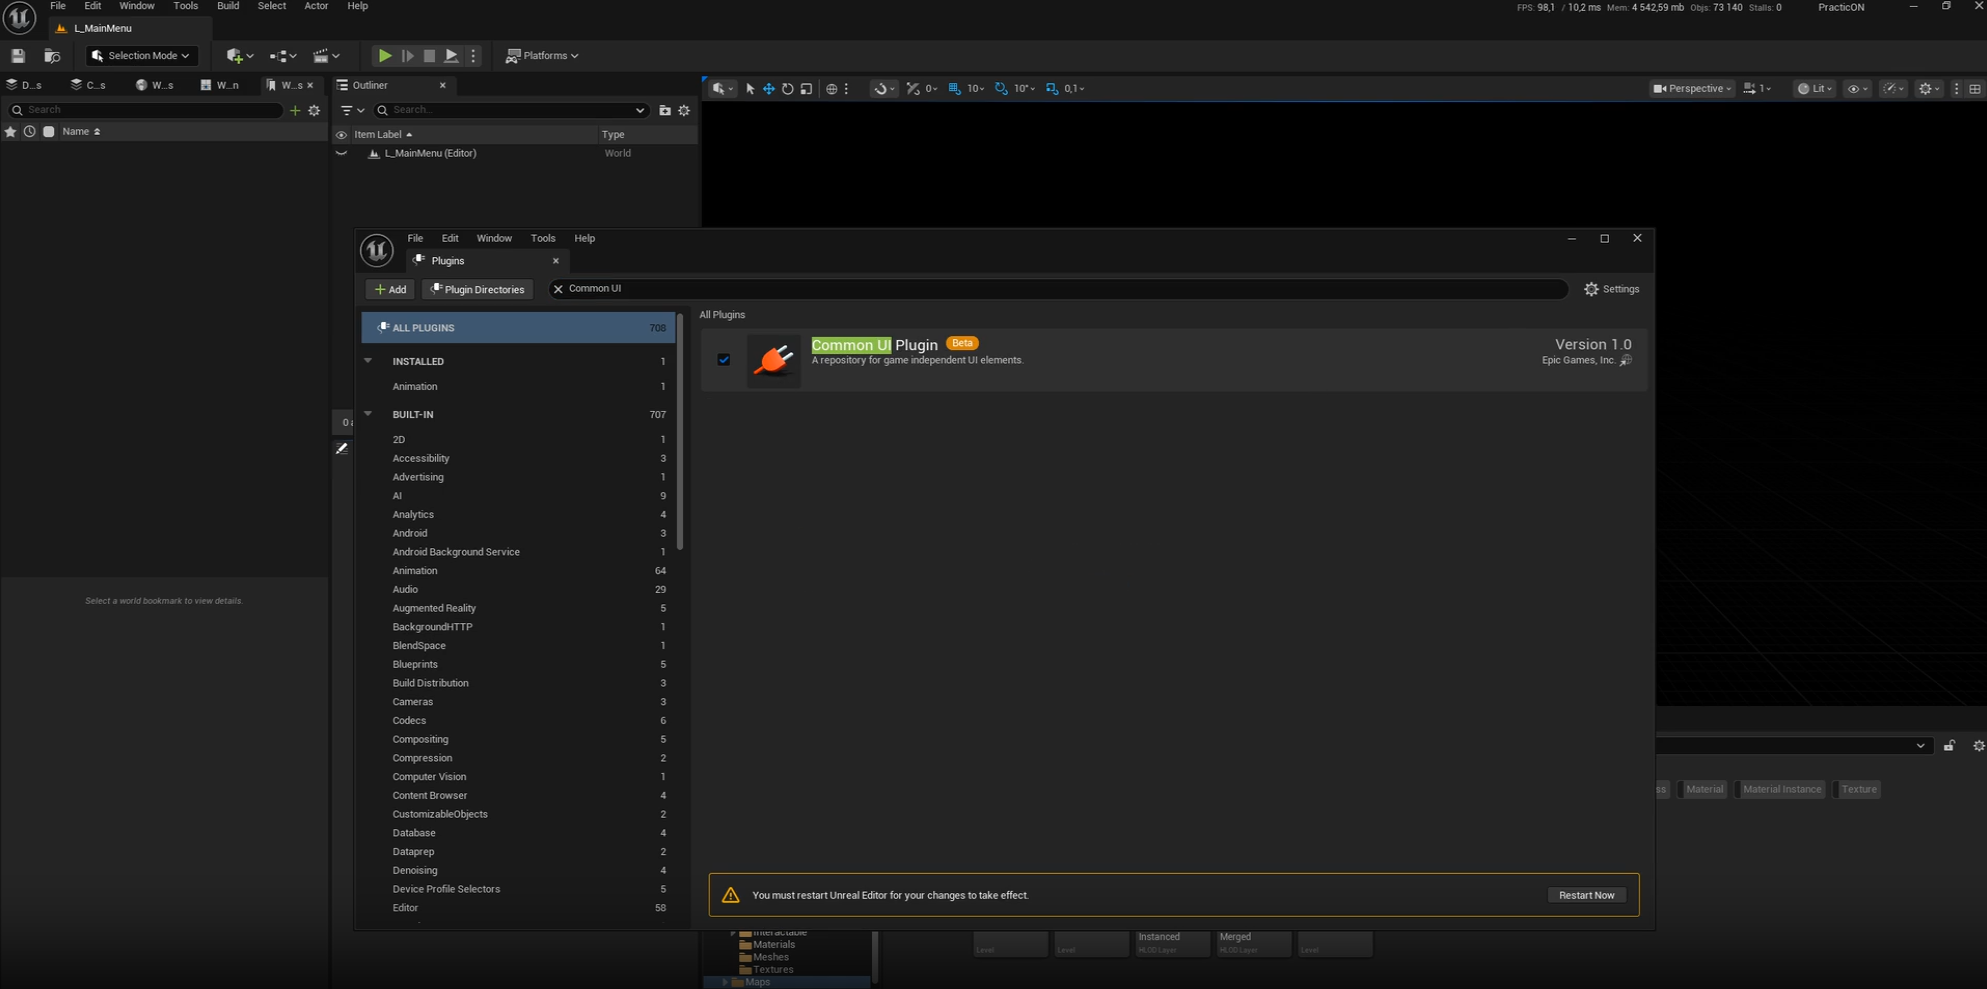This screenshot has width=1987, height=989.
Task: Collapse the BUILT-IN plugin category
Action: (368, 414)
